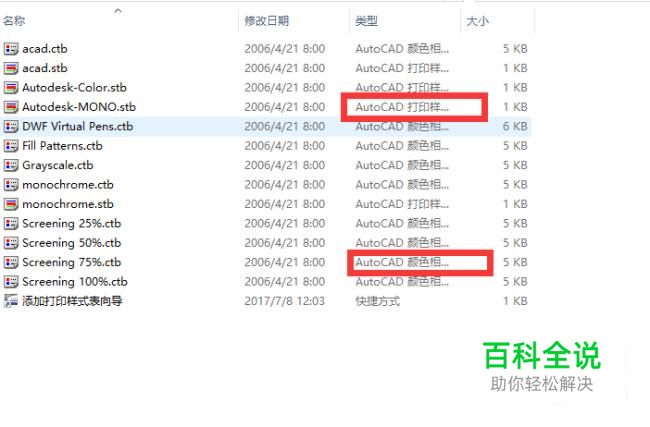
Task: Select the file name Grayscale.ctb
Action: (x=58, y=165)
